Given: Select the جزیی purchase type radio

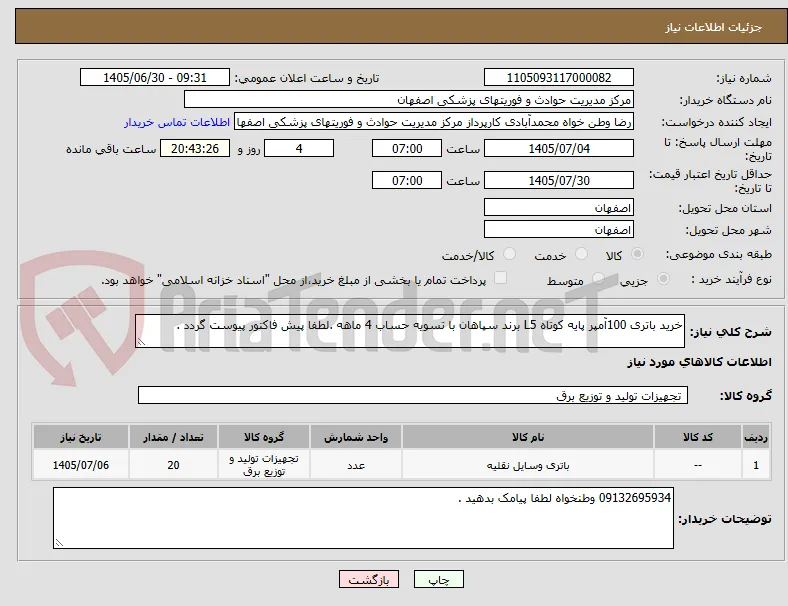Looking at the screenshot, I should click(x=663, y=278).
